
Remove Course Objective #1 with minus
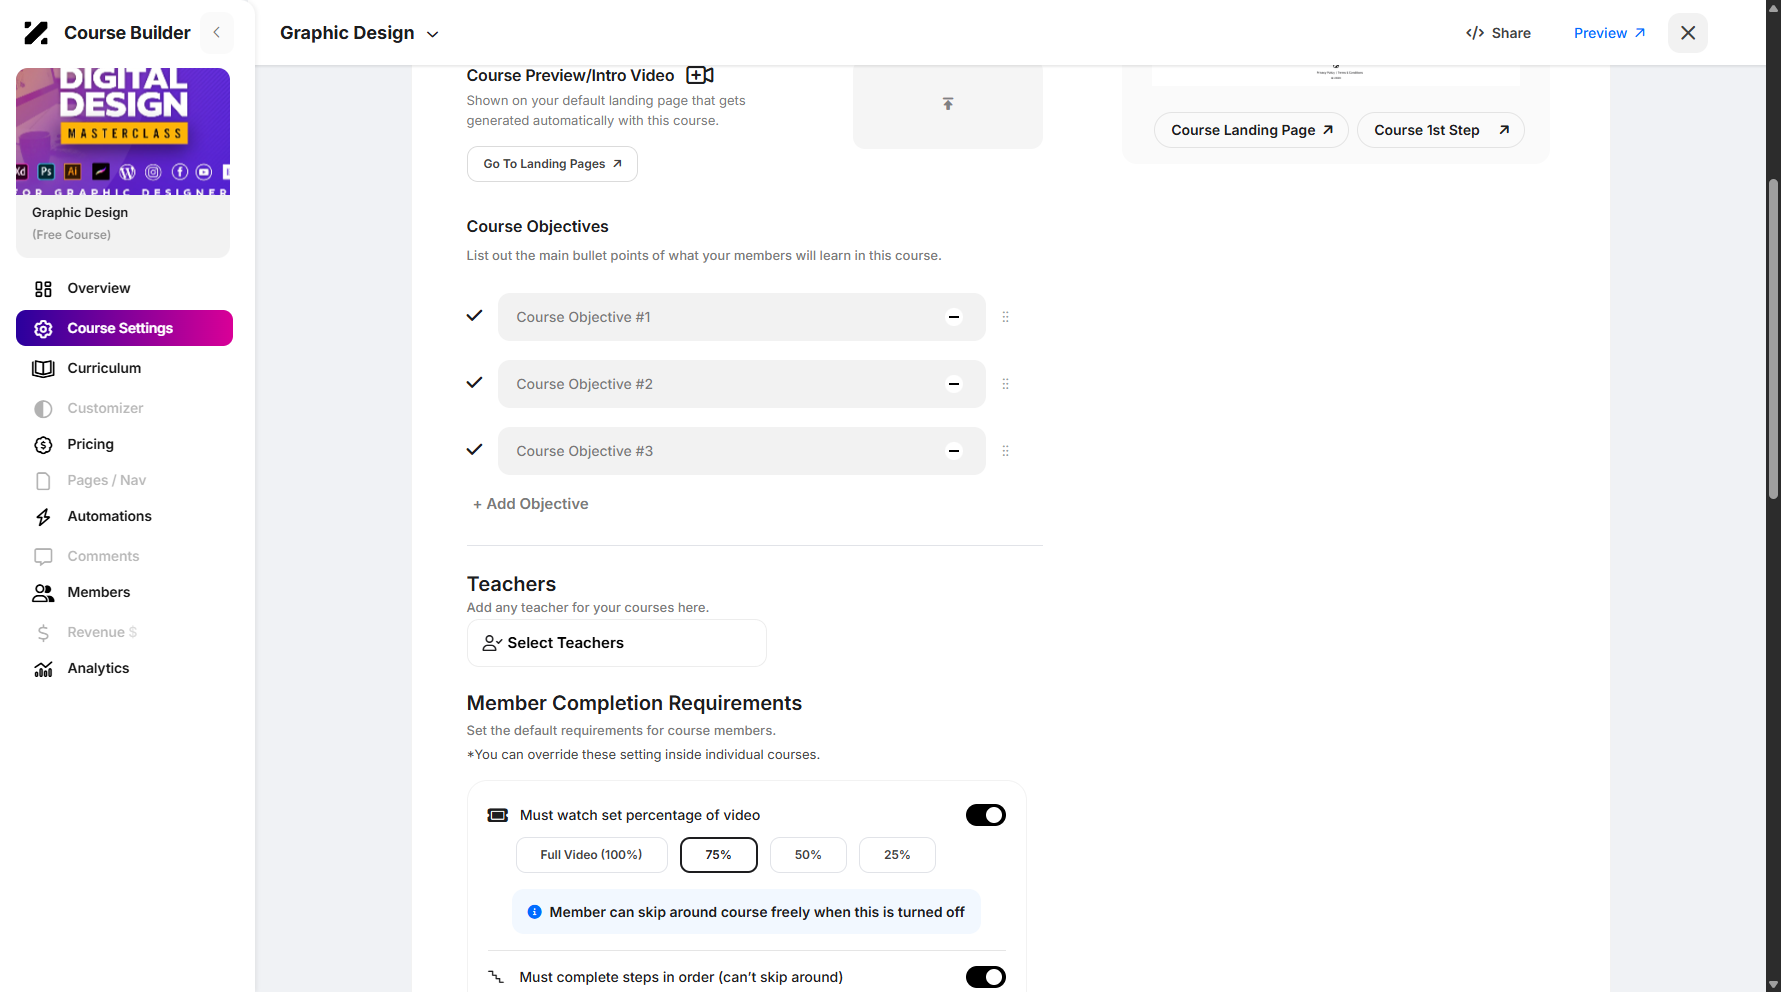(954, 317)
